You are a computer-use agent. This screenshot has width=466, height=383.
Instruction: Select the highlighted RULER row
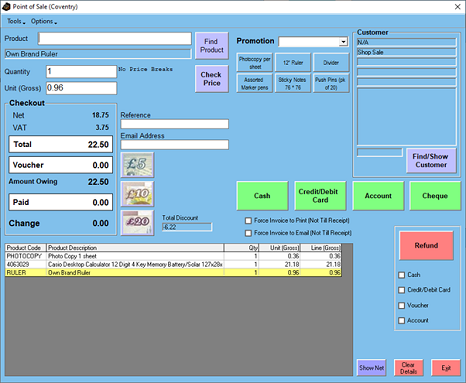pyautogui.click(x=173, y=273)
